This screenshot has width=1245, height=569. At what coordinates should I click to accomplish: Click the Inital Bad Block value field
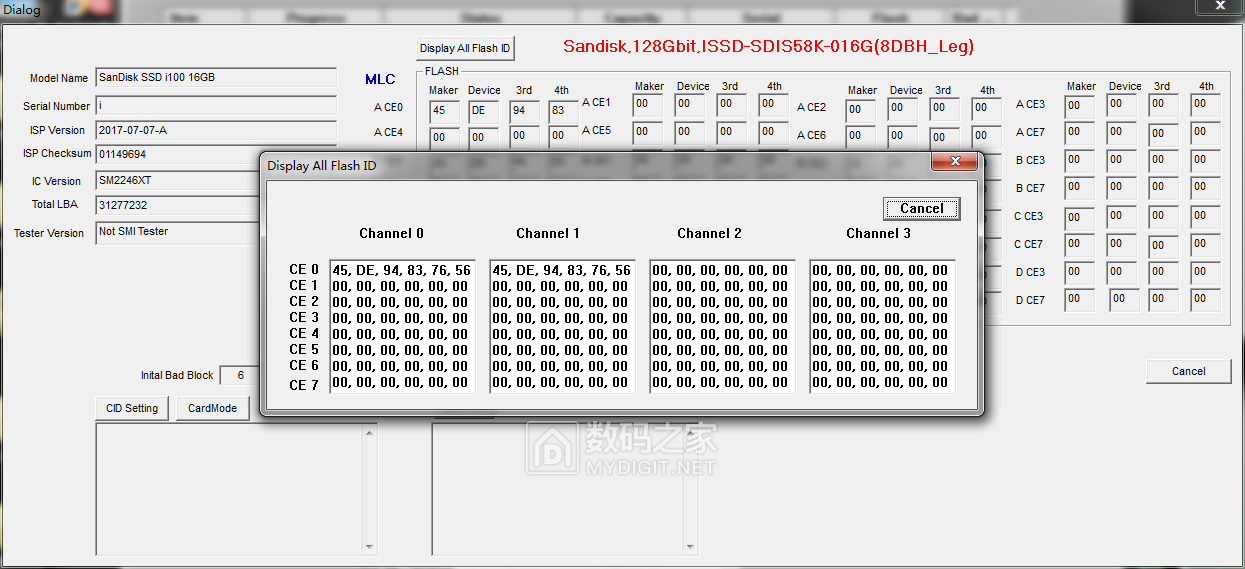pyautogui.click(x=240, y=375)
